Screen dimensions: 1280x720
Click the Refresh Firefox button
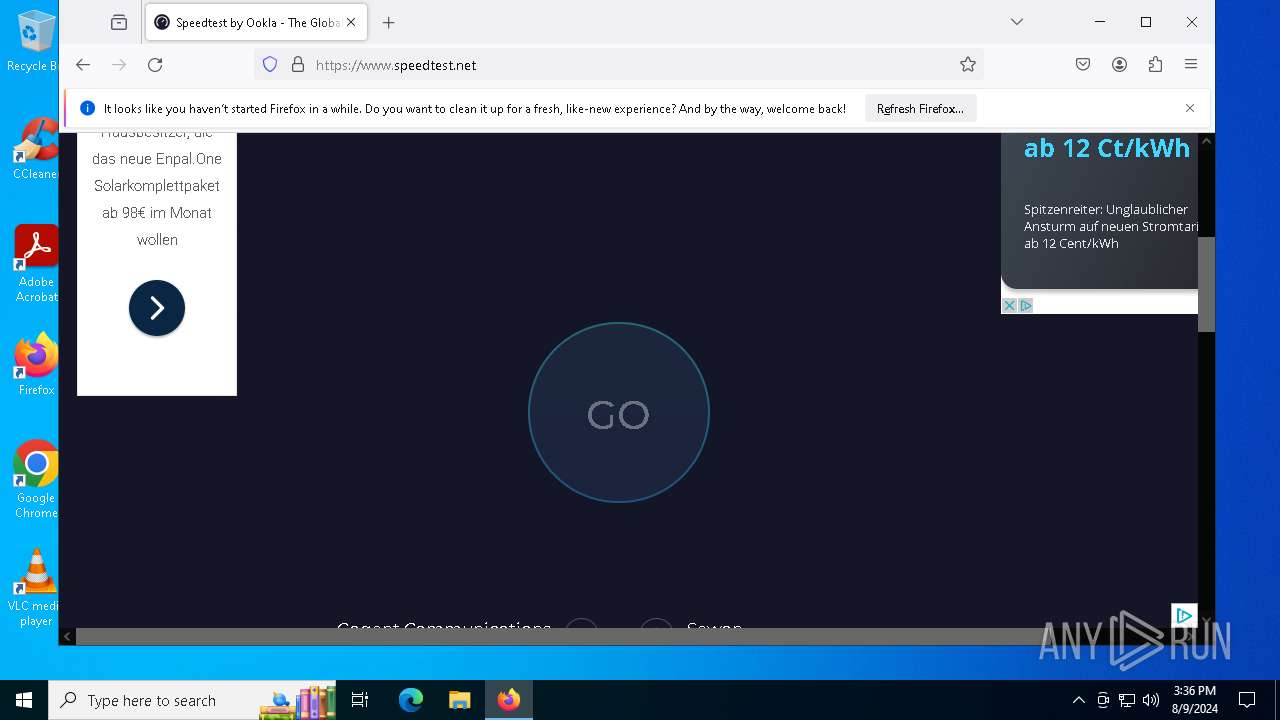tap(920, 108)
